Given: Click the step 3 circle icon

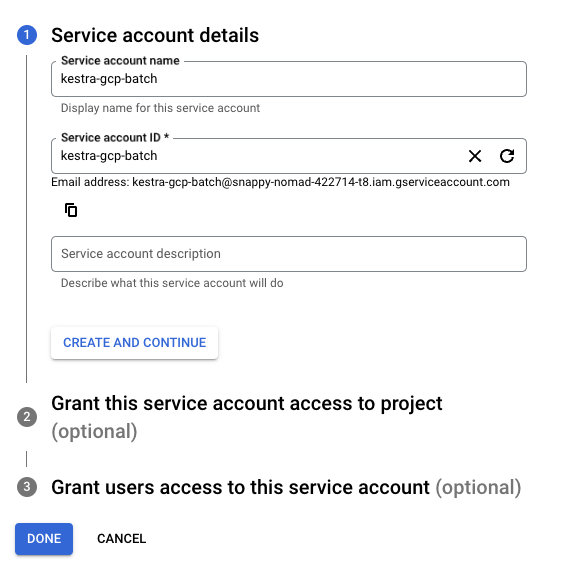Looking at the screenshot, I should pos(27,487).
